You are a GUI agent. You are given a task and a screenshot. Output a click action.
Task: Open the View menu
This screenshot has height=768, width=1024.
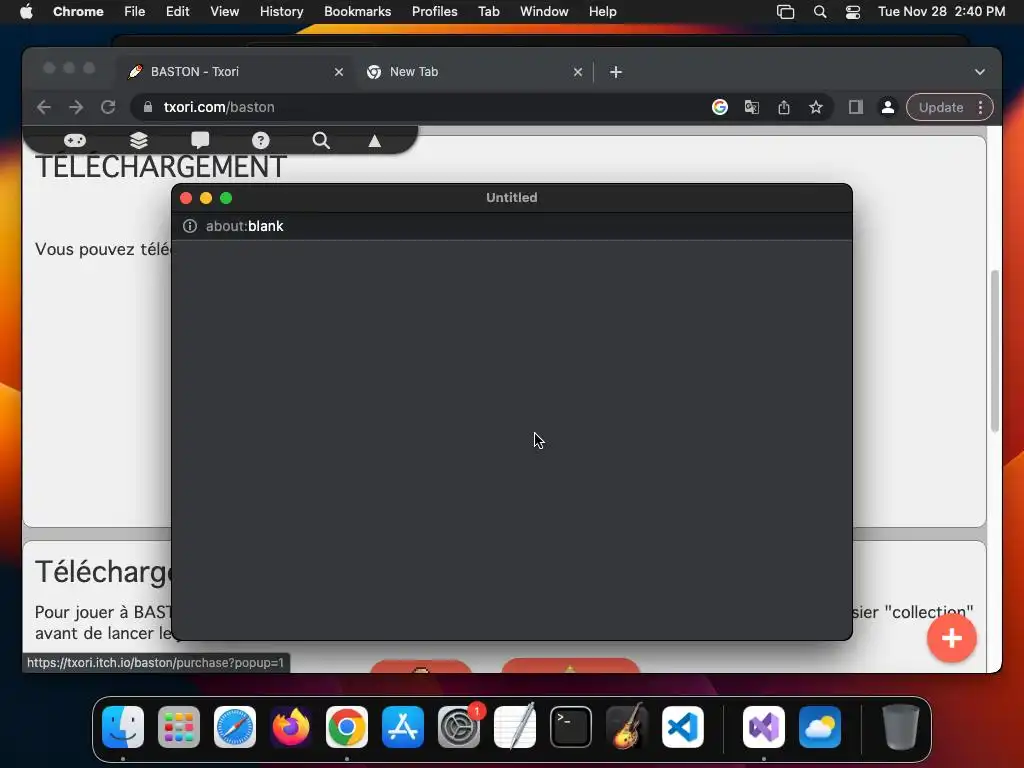(224, 12)
